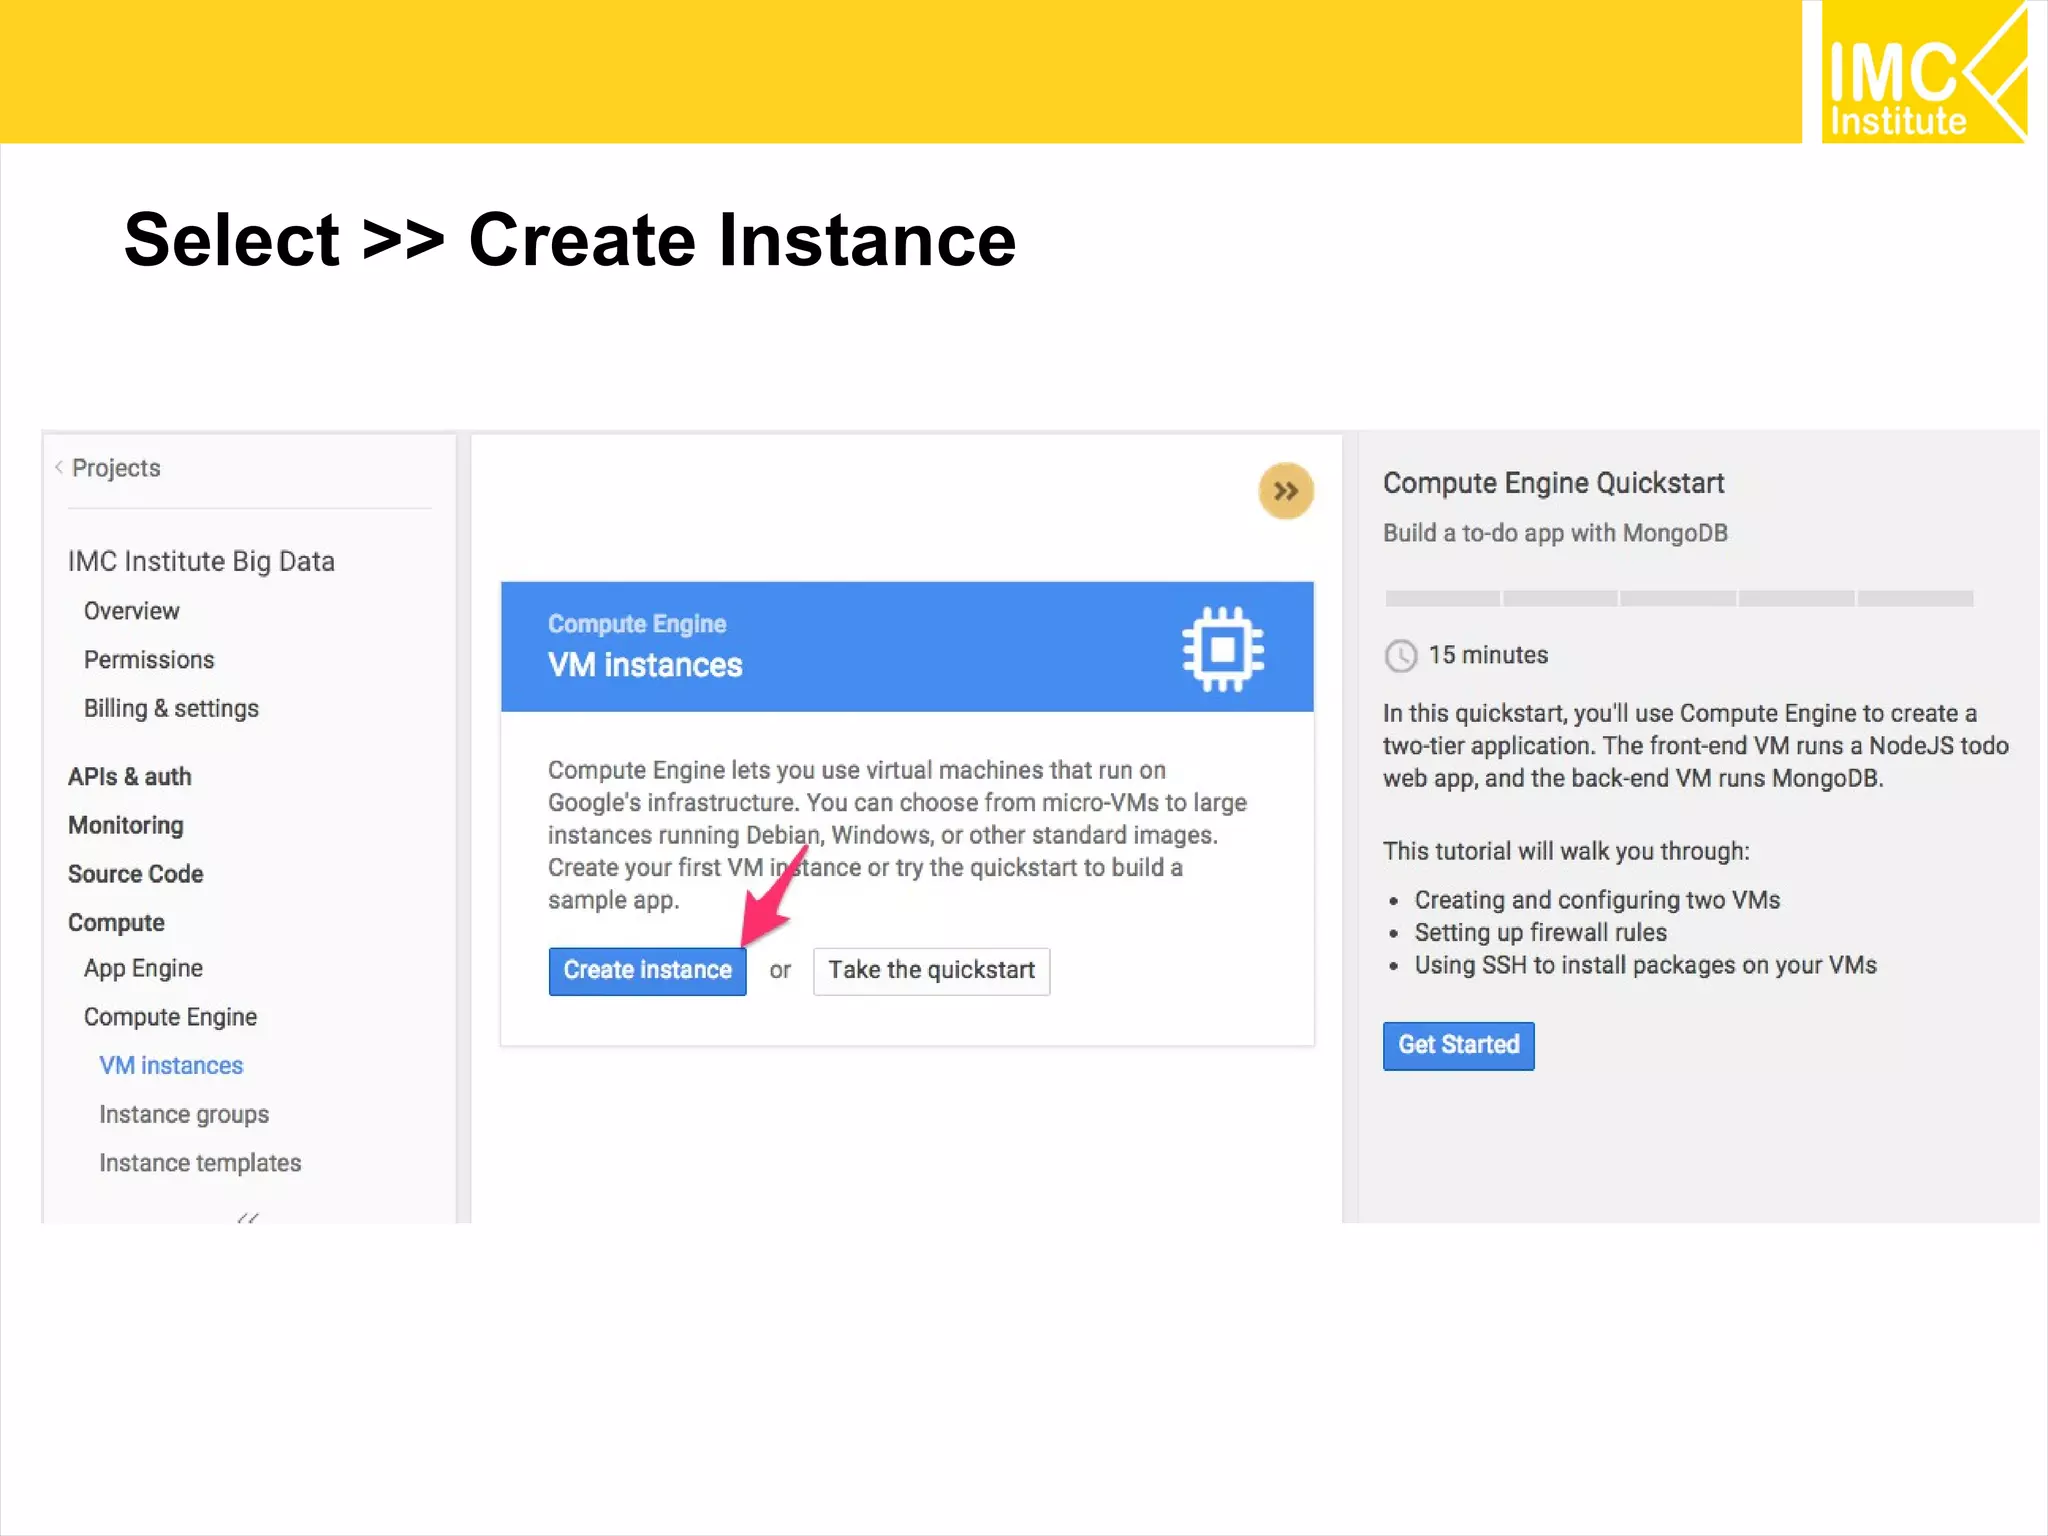Click the VM instances card header
The image size is (2048, 1536).
point(907,647)
